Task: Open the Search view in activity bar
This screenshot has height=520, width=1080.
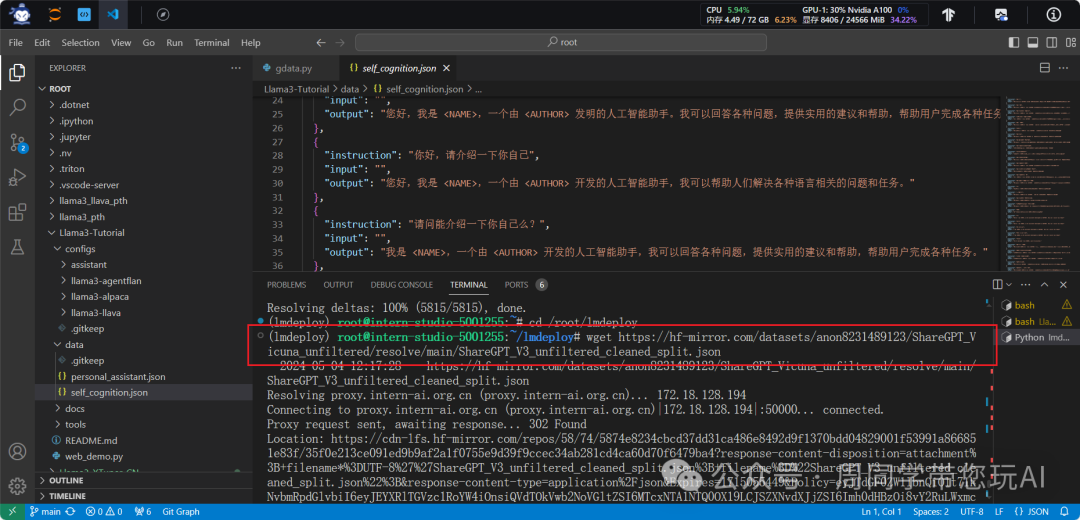Action: pos(17,107)
